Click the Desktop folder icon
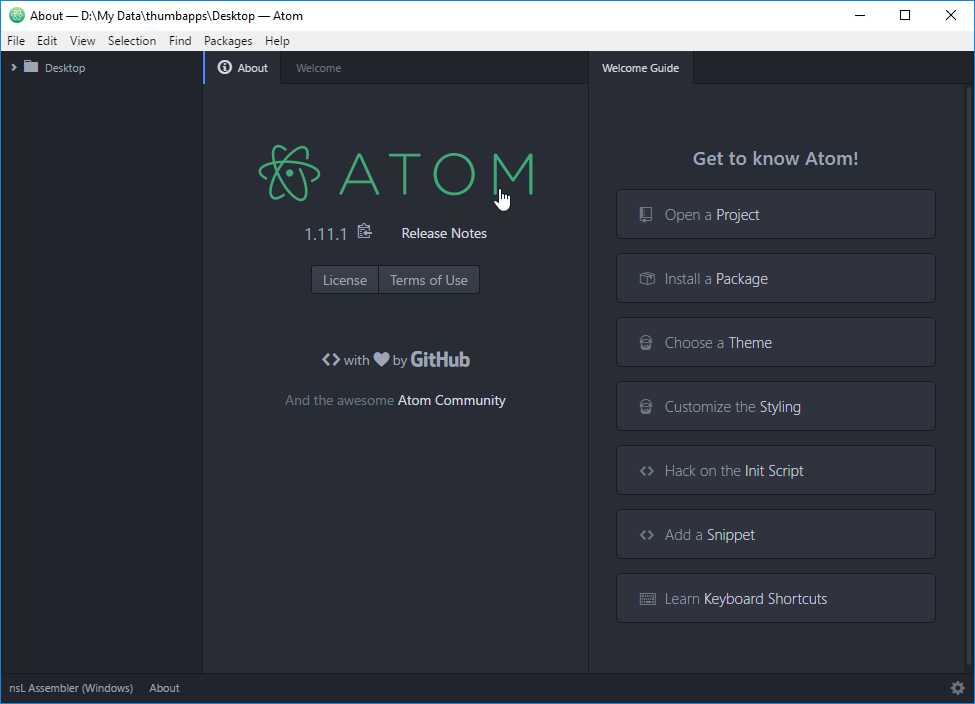The image size is (975, 704). click(31, 67)
